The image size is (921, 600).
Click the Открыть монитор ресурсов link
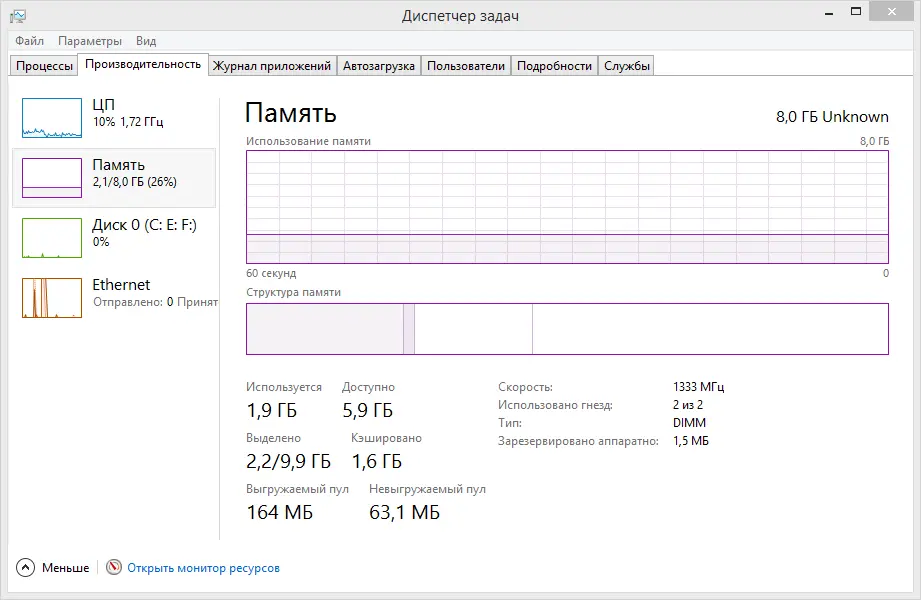(203, 568)
